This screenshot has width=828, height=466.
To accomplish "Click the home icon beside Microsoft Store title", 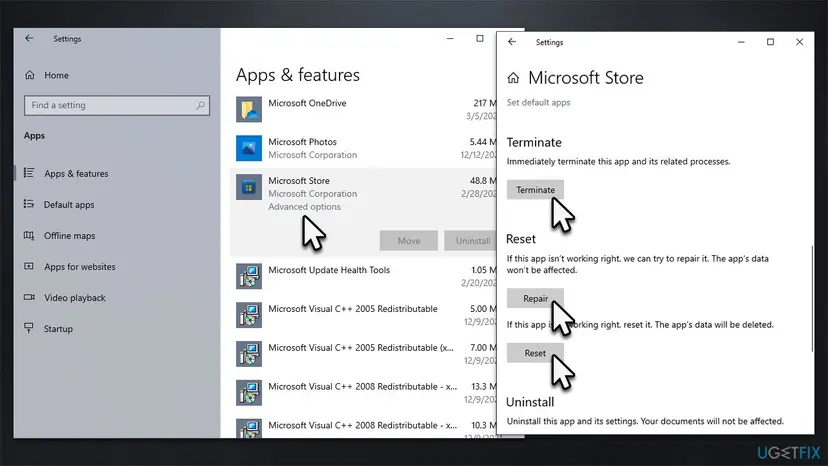I will point(513,78).
